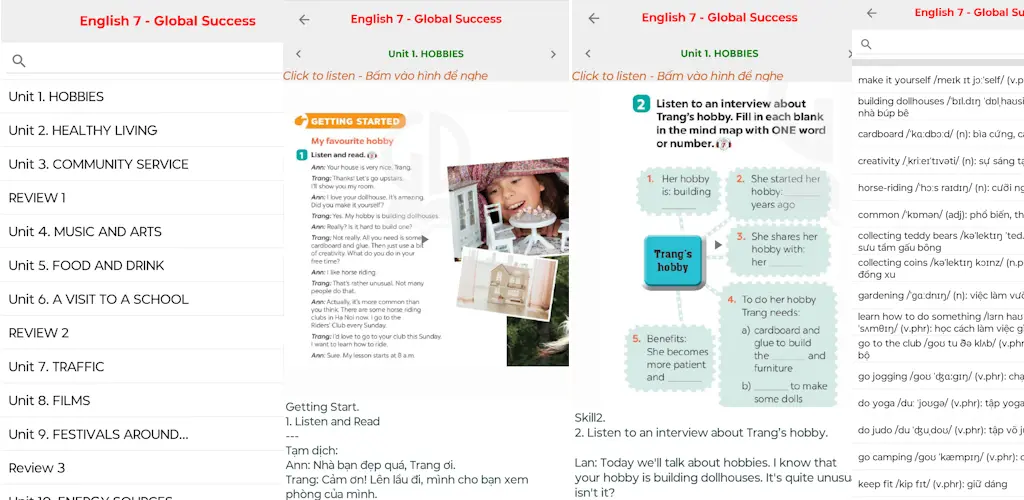Open Unit 3. COMMUNITY SERVICE
The width and height of the screenshot is (1024, 500).
pos(142,164)
